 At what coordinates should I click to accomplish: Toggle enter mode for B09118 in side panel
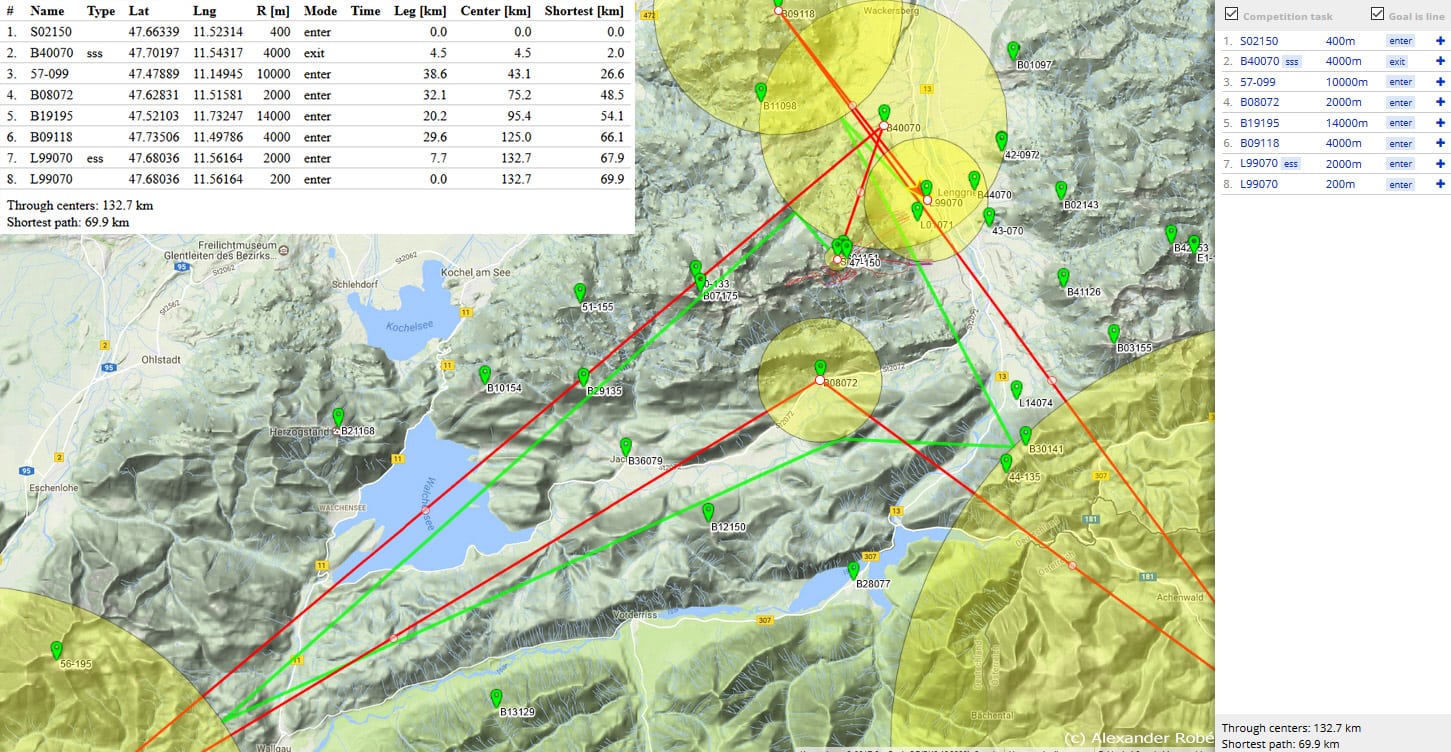click(1400, 144)
